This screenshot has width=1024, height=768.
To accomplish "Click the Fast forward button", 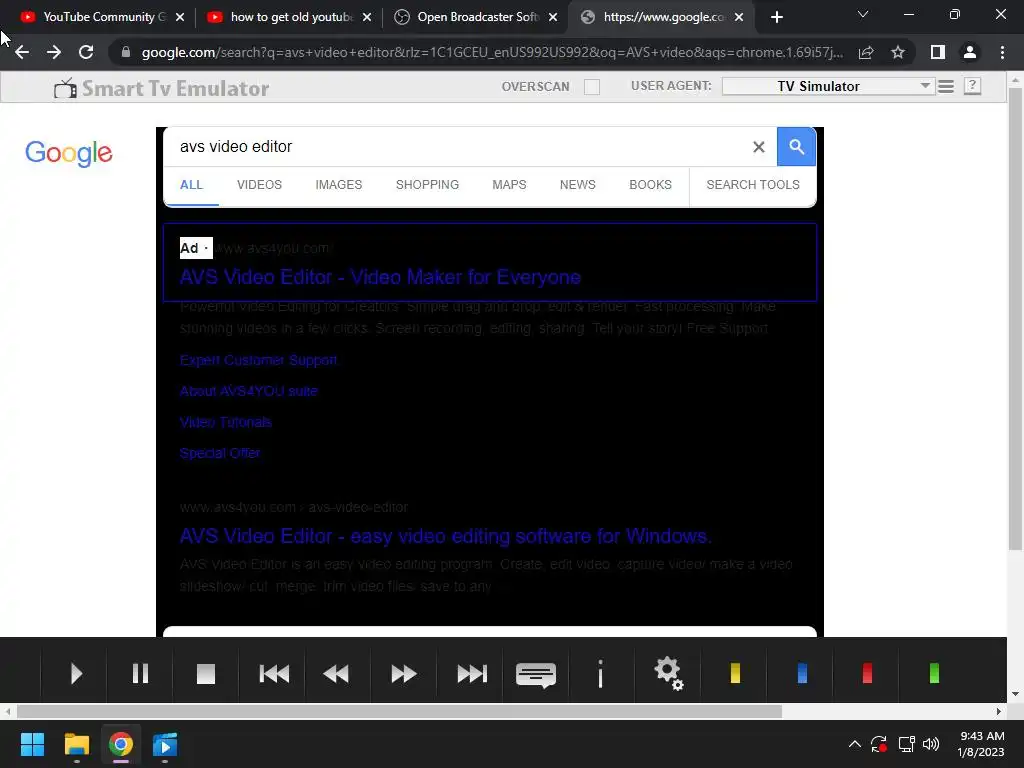I will pos(403,673).
